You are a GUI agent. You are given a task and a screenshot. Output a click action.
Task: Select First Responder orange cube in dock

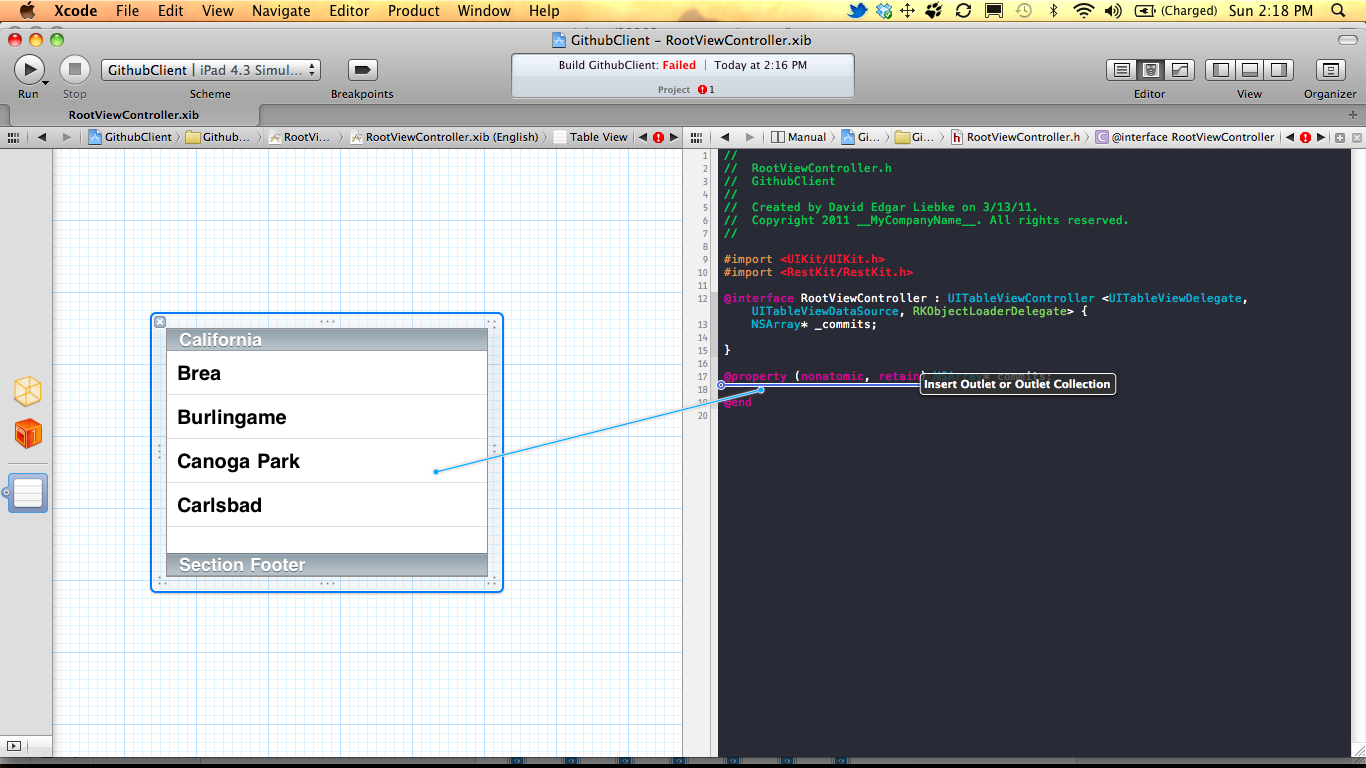28,434
